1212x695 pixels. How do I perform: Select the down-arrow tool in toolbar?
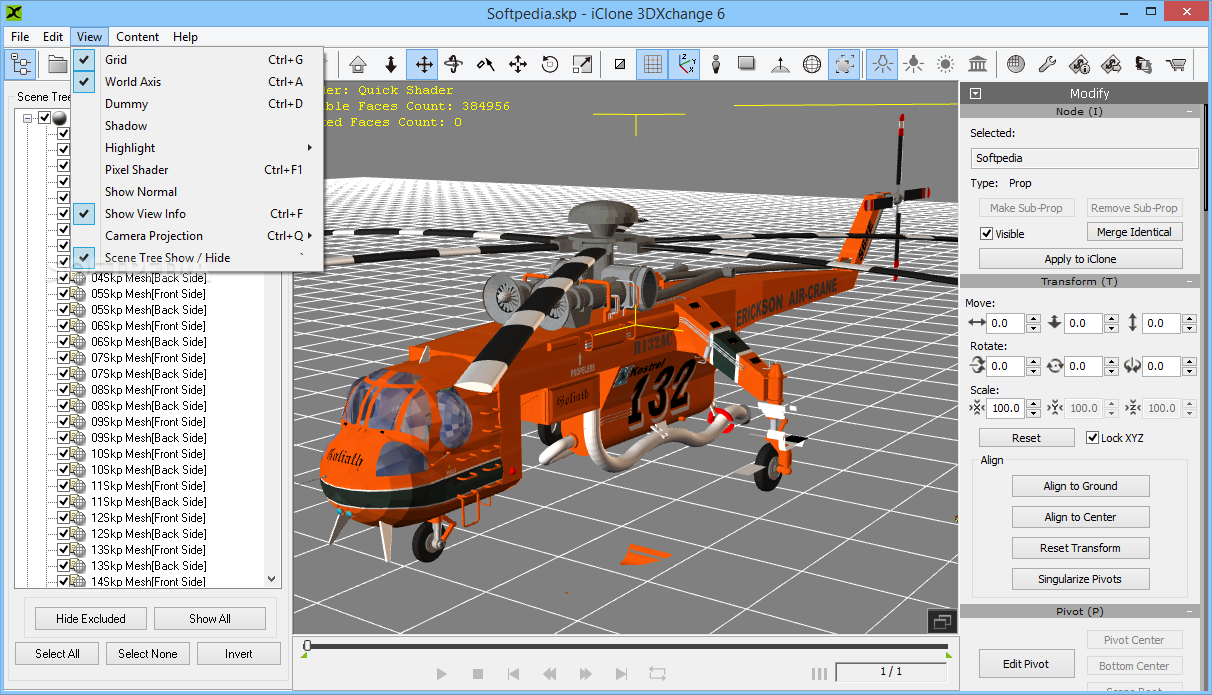391,65
